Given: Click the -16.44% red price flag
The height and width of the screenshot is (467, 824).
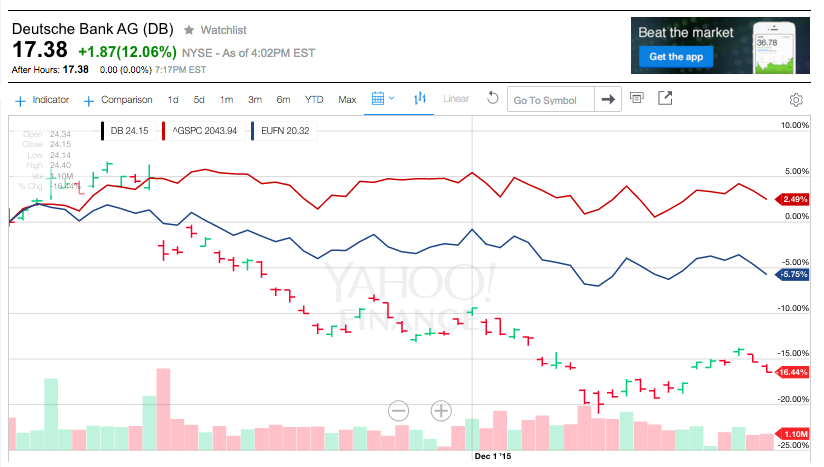Looking at the screenshot, I should (x=792, y=372).
